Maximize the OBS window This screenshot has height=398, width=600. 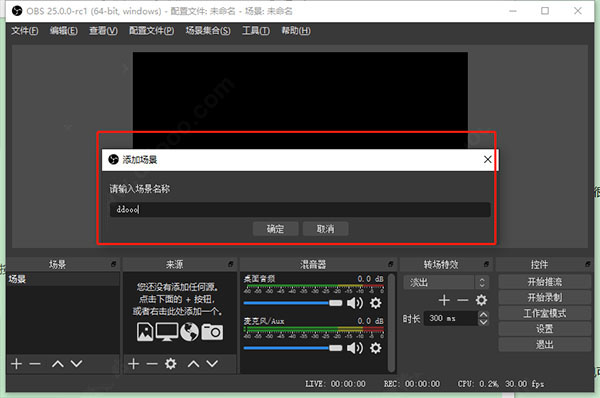[x=545, y=11]
